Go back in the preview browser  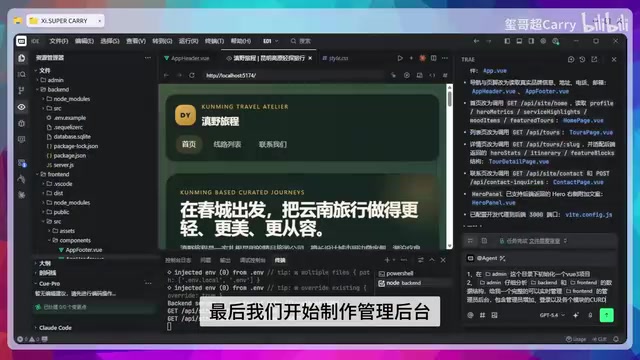166,76
